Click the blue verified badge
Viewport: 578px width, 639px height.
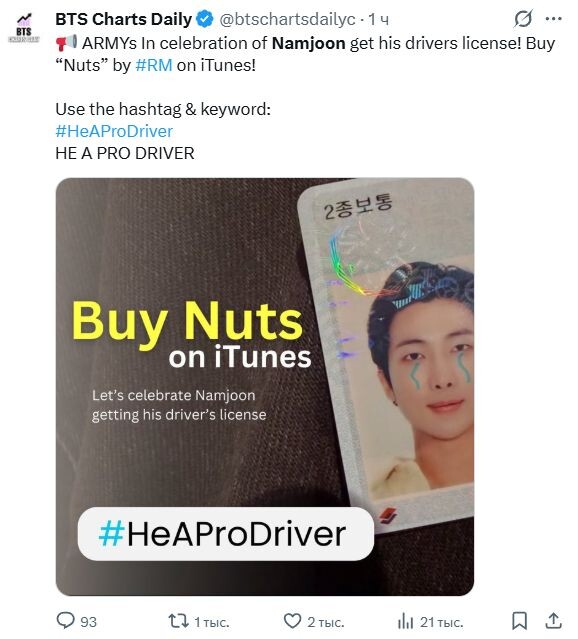tap(205, 19)
